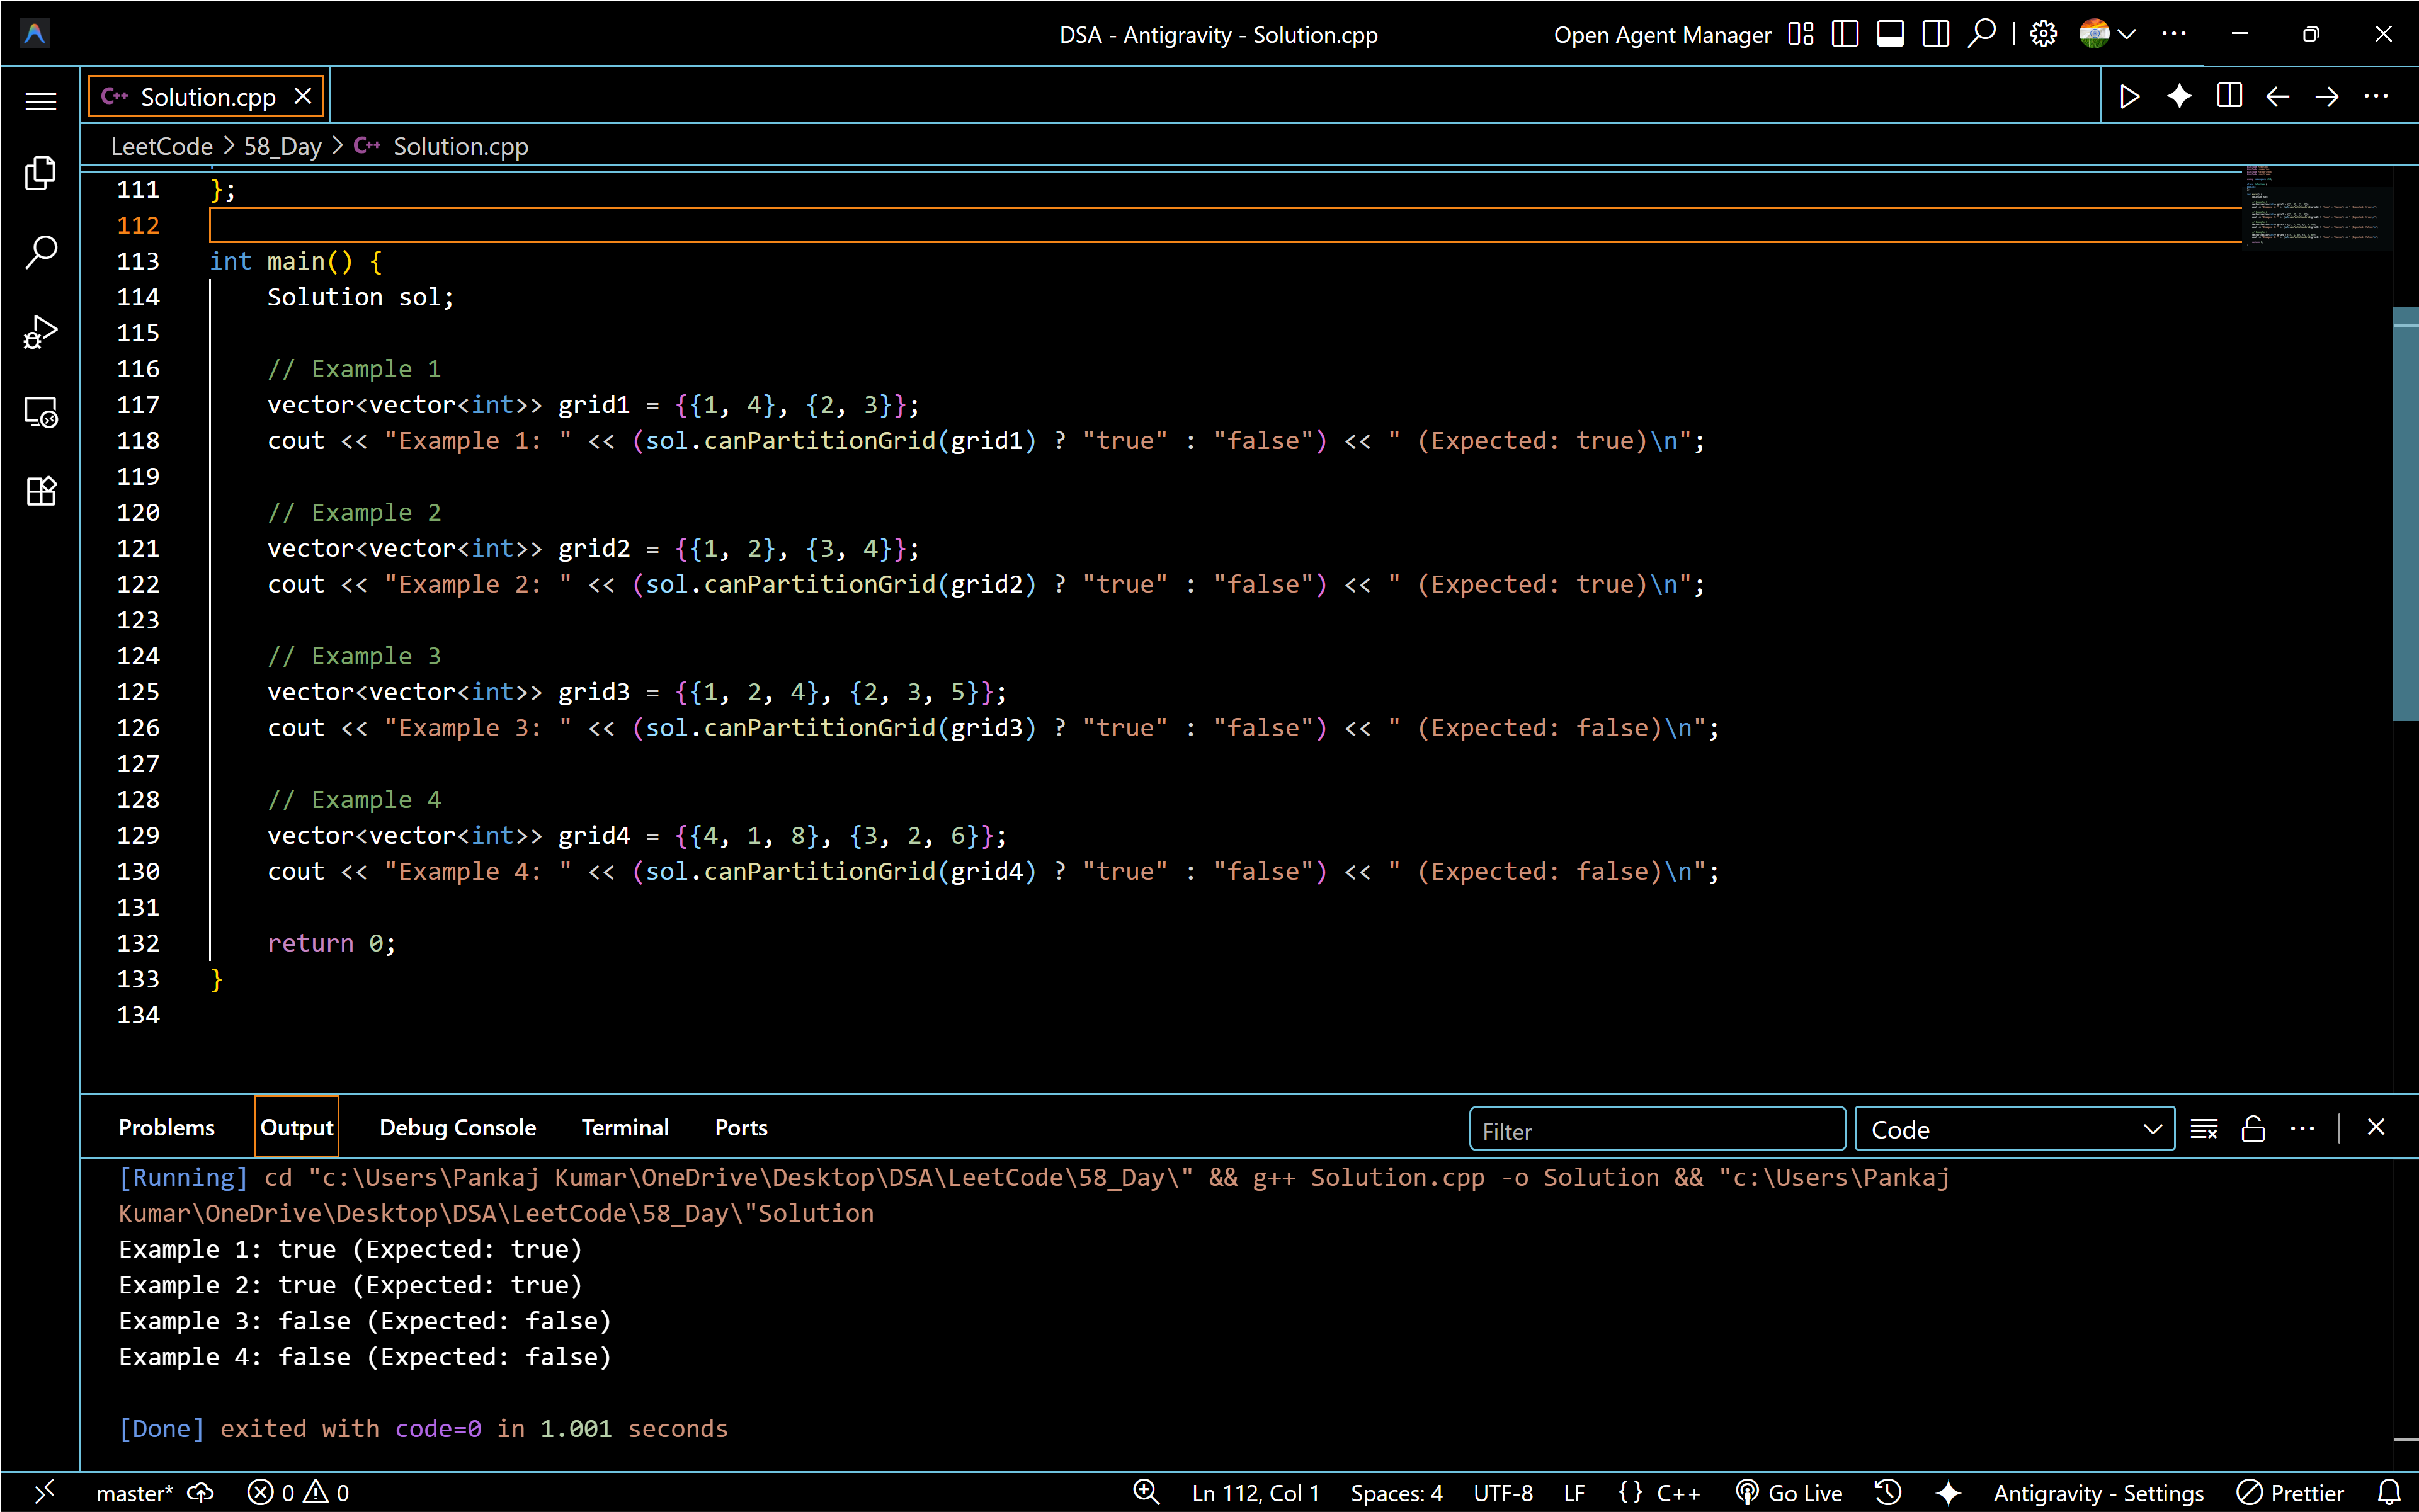2419x1512 pixels.
Task: Expand the 58_Day breadcrumb folder
Action: point(282,146)
